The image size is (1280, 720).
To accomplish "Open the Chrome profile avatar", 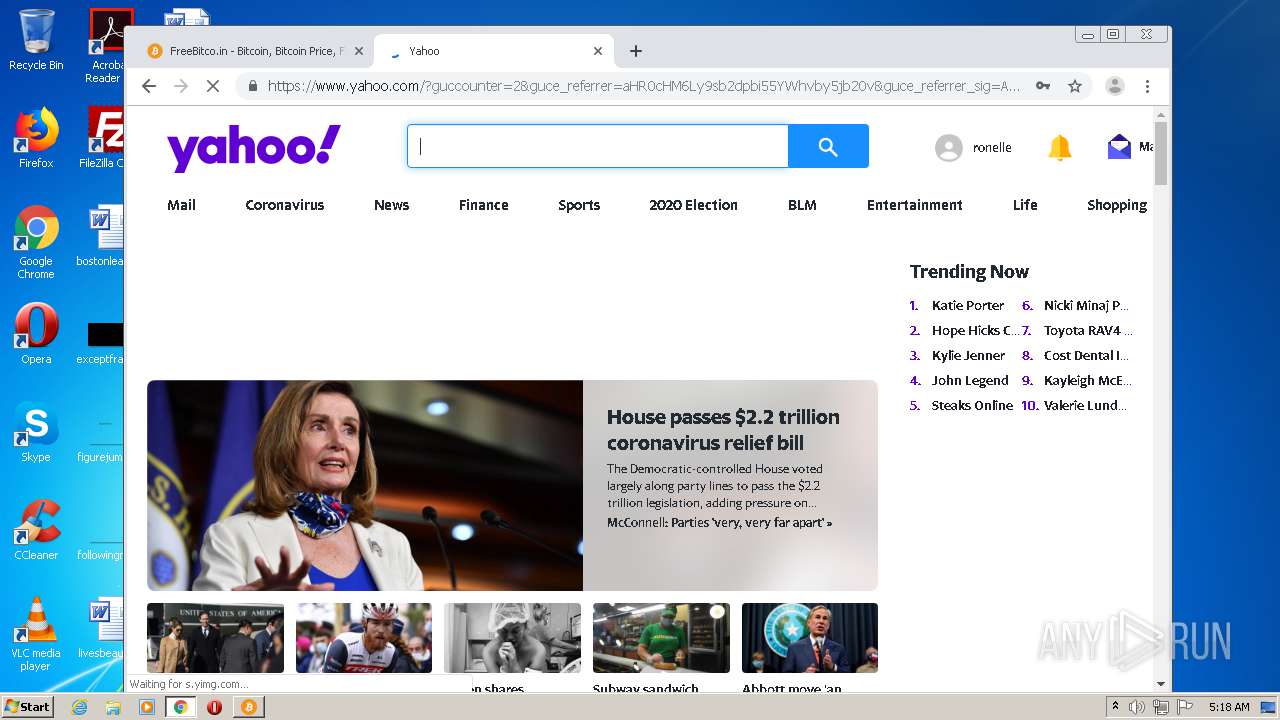I will coord(1115,86).
